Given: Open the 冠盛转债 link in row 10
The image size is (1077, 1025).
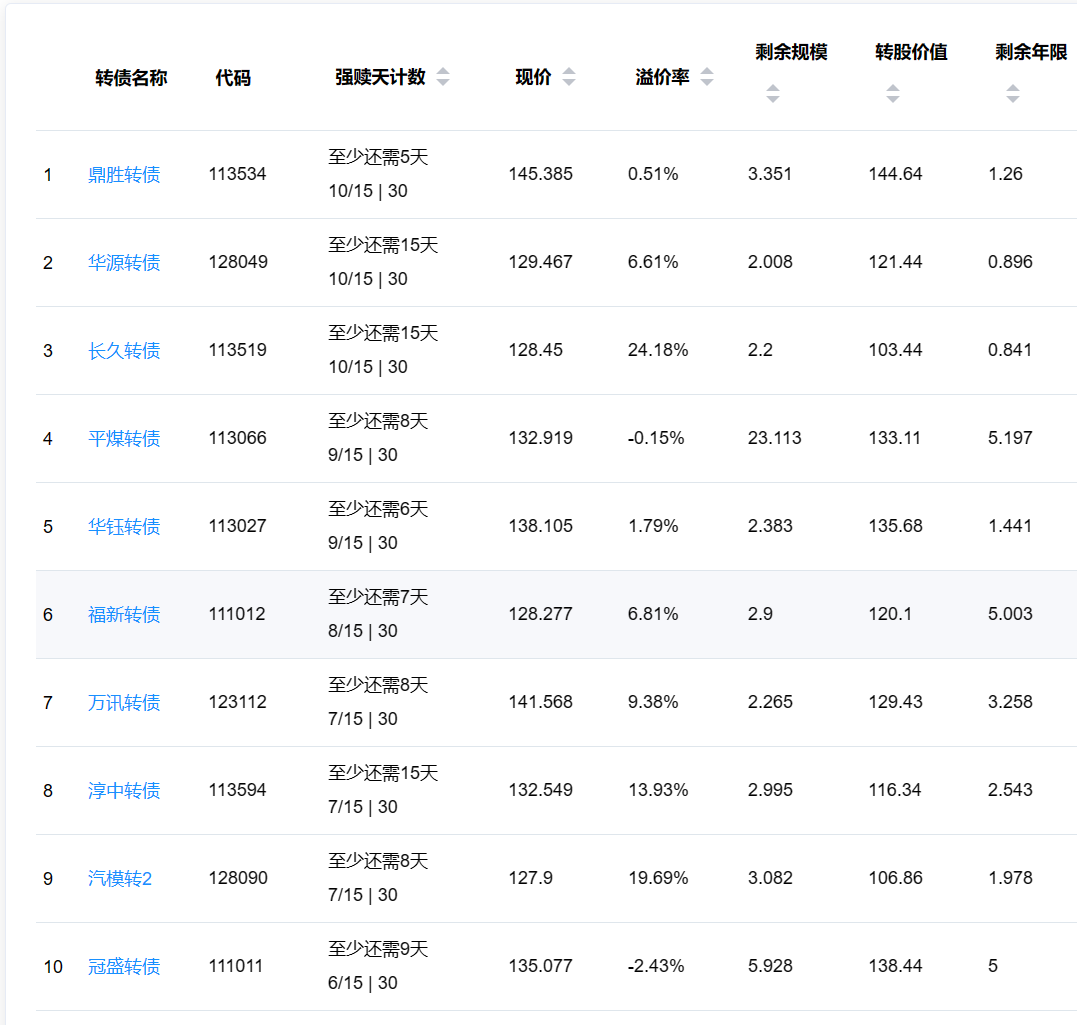Looking at the screenshot, I should point(124,967).
